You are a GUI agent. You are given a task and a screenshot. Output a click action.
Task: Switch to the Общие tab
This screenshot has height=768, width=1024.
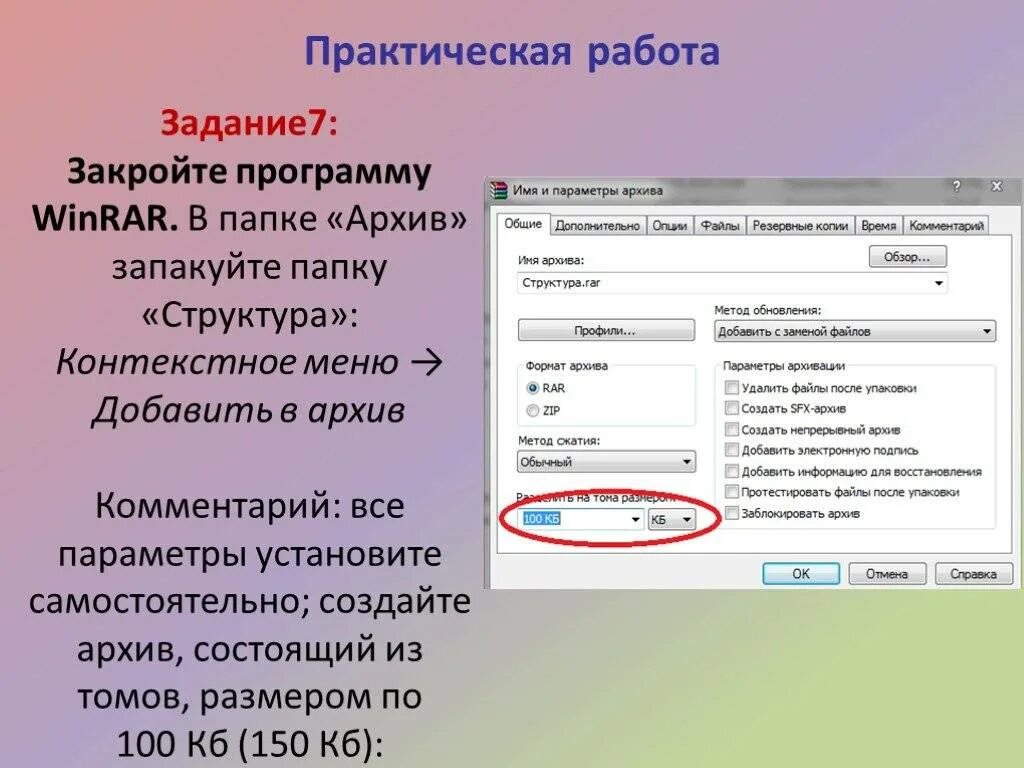point(522,224)
